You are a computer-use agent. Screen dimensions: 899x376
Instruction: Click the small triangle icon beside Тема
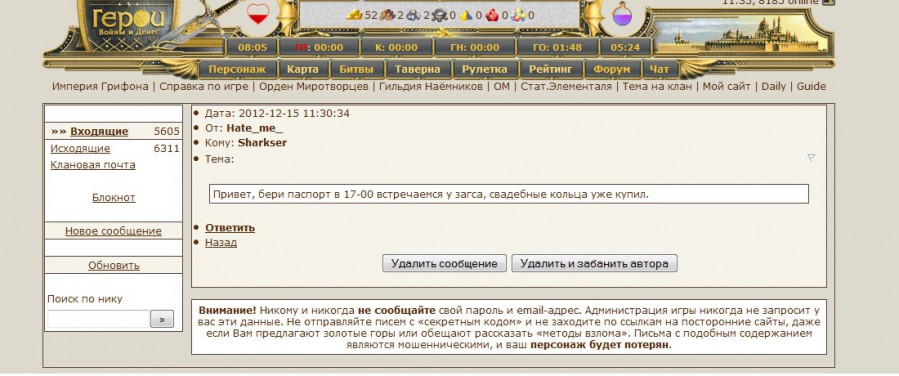(x=811, y=157)
